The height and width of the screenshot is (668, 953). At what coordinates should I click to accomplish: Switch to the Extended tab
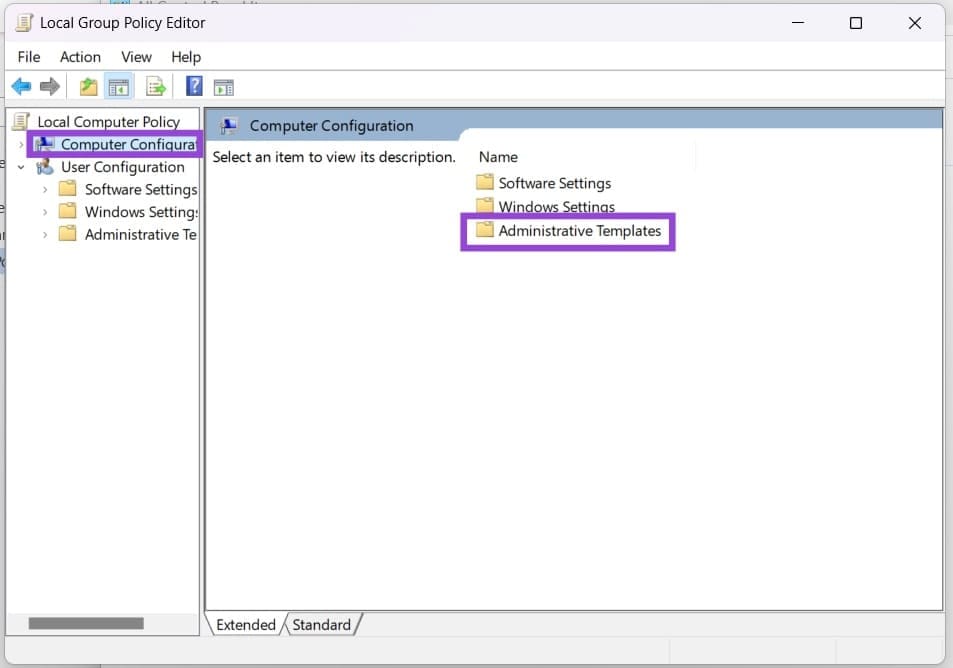pyautogui.click(x=245, y=624)
